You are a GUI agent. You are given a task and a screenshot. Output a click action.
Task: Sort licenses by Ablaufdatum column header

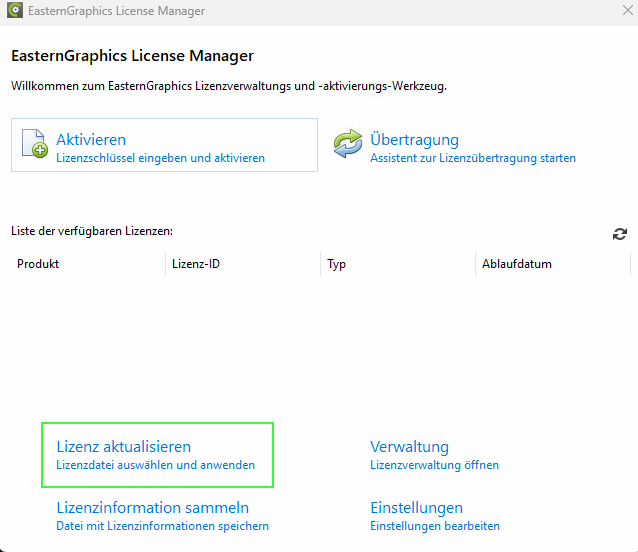553,264
